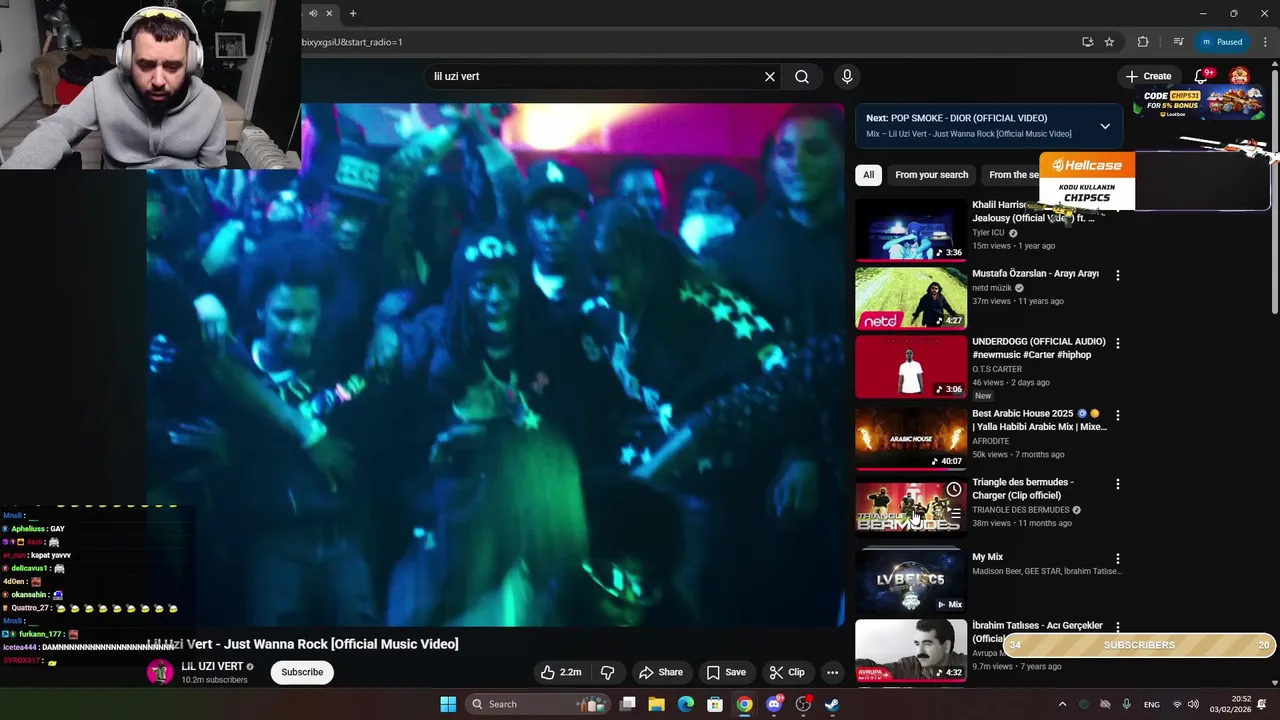The width and height of the screenshot is (1280, 720).
Task: Open the Windows Start menu
Action: [x=448, y=704]
